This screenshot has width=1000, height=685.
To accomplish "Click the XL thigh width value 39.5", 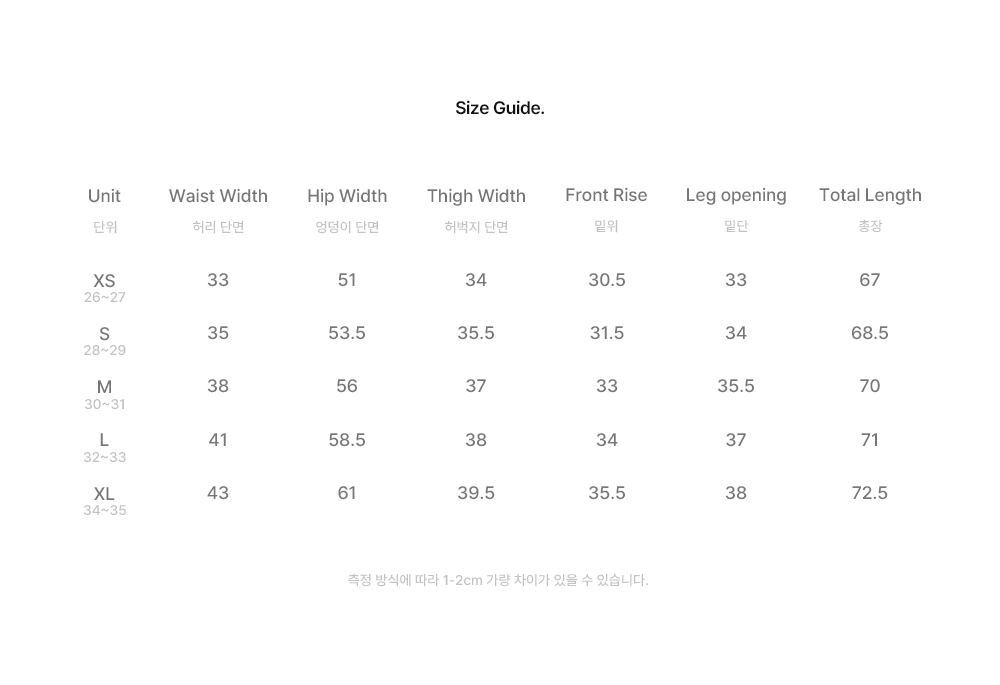I will (x=476, y=493).
